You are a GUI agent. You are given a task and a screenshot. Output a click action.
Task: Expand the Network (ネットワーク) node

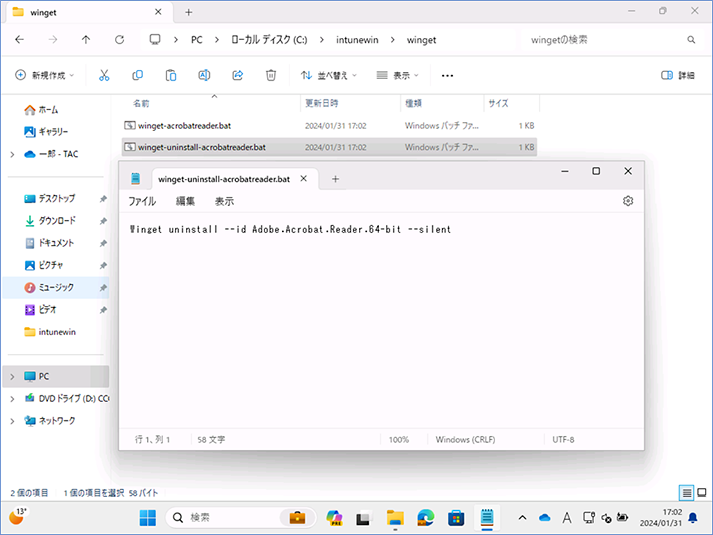coord(12,421)
